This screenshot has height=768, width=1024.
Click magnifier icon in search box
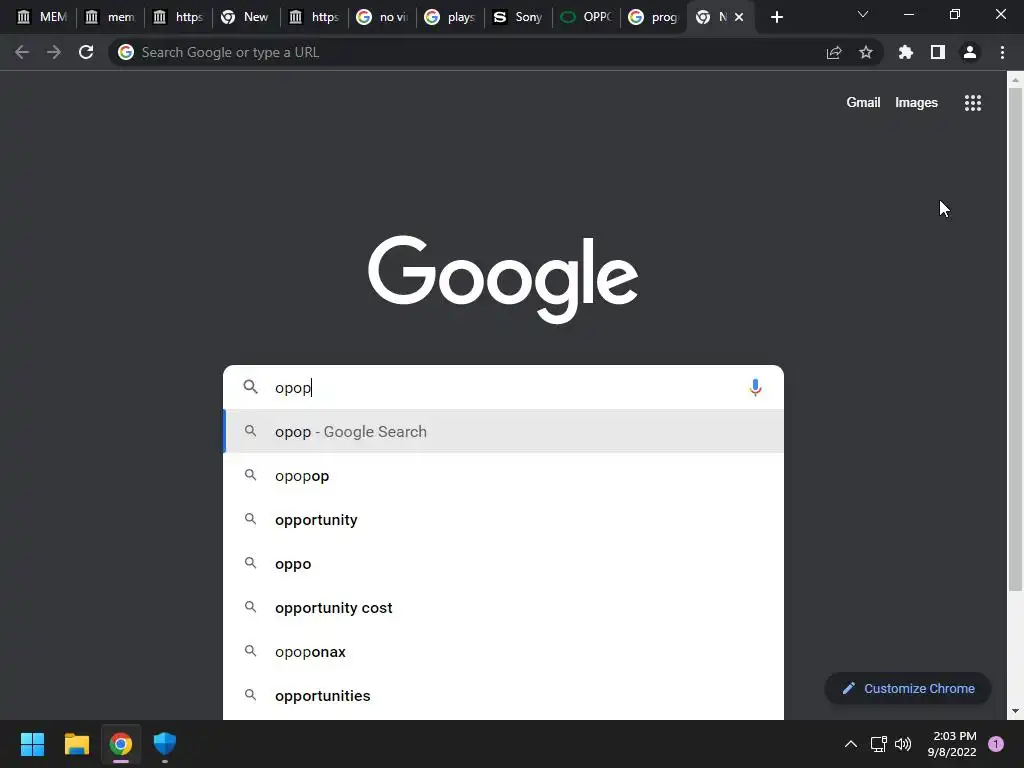coord(250,387)
